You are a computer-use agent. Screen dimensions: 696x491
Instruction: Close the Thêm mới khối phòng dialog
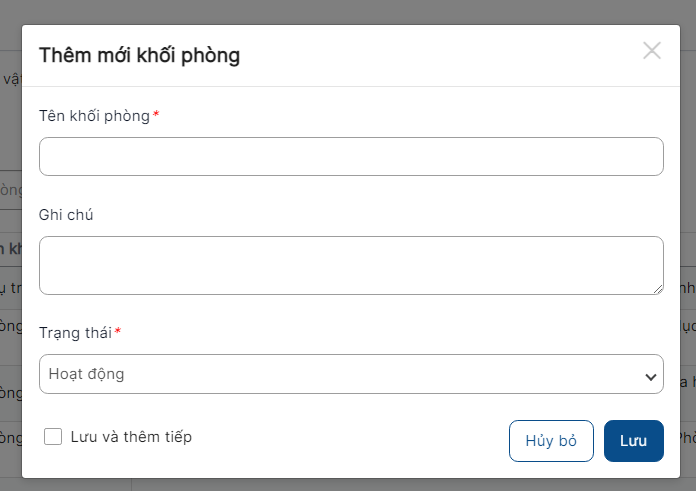[x=652, y=51]
